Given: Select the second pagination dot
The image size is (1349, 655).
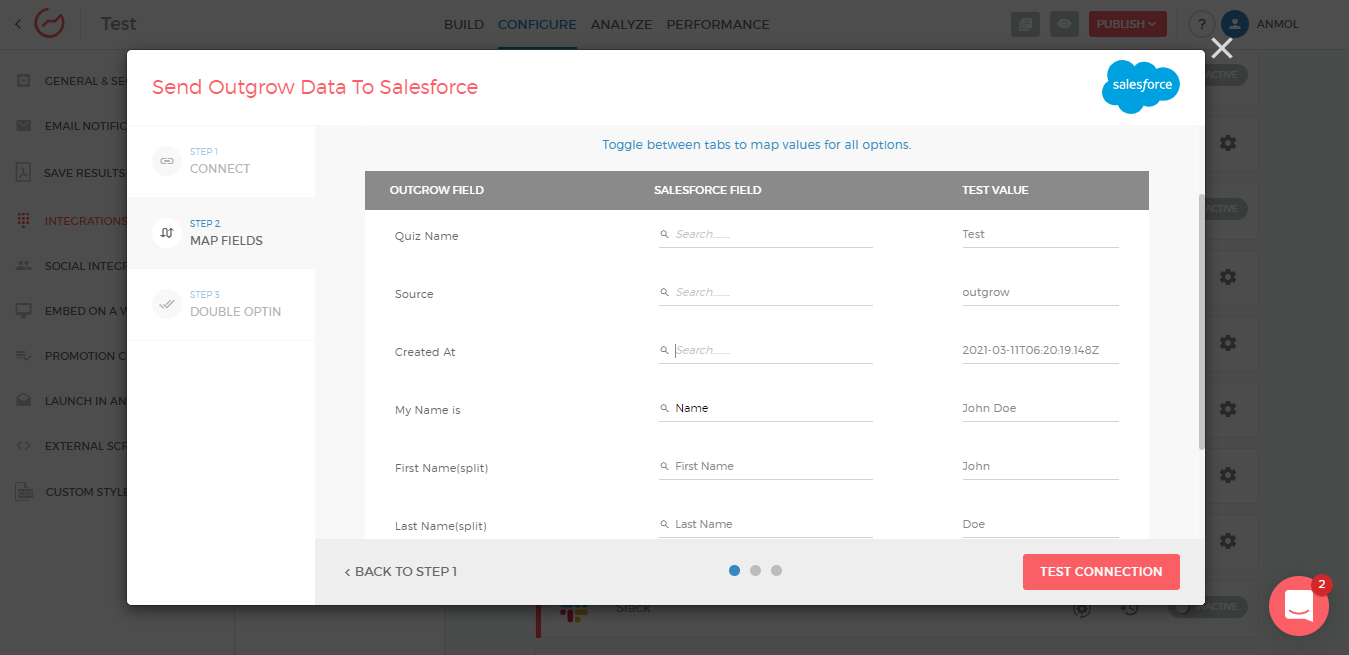Looking at the screenshot, I should 755,570.
